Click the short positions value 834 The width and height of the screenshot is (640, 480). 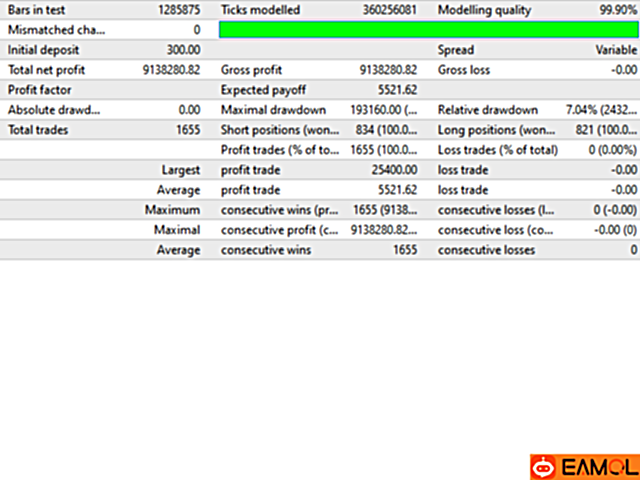tap(386, 130)
